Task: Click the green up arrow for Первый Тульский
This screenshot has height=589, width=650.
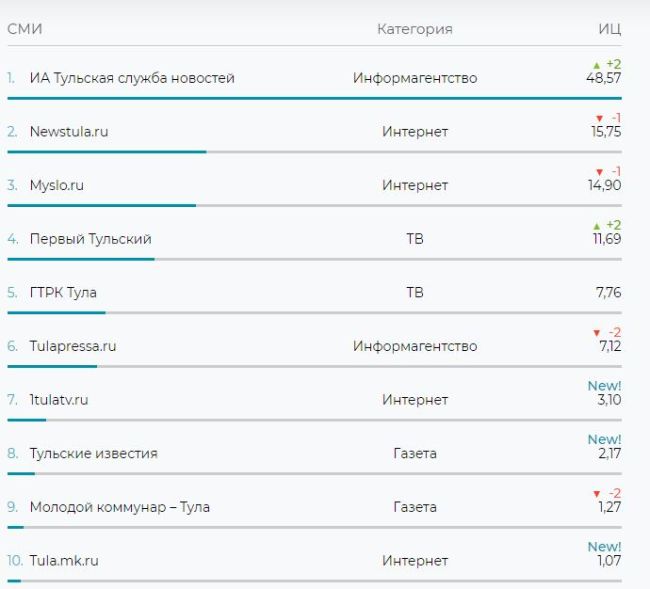Action: pyautogui.click(x=597, y=226)
